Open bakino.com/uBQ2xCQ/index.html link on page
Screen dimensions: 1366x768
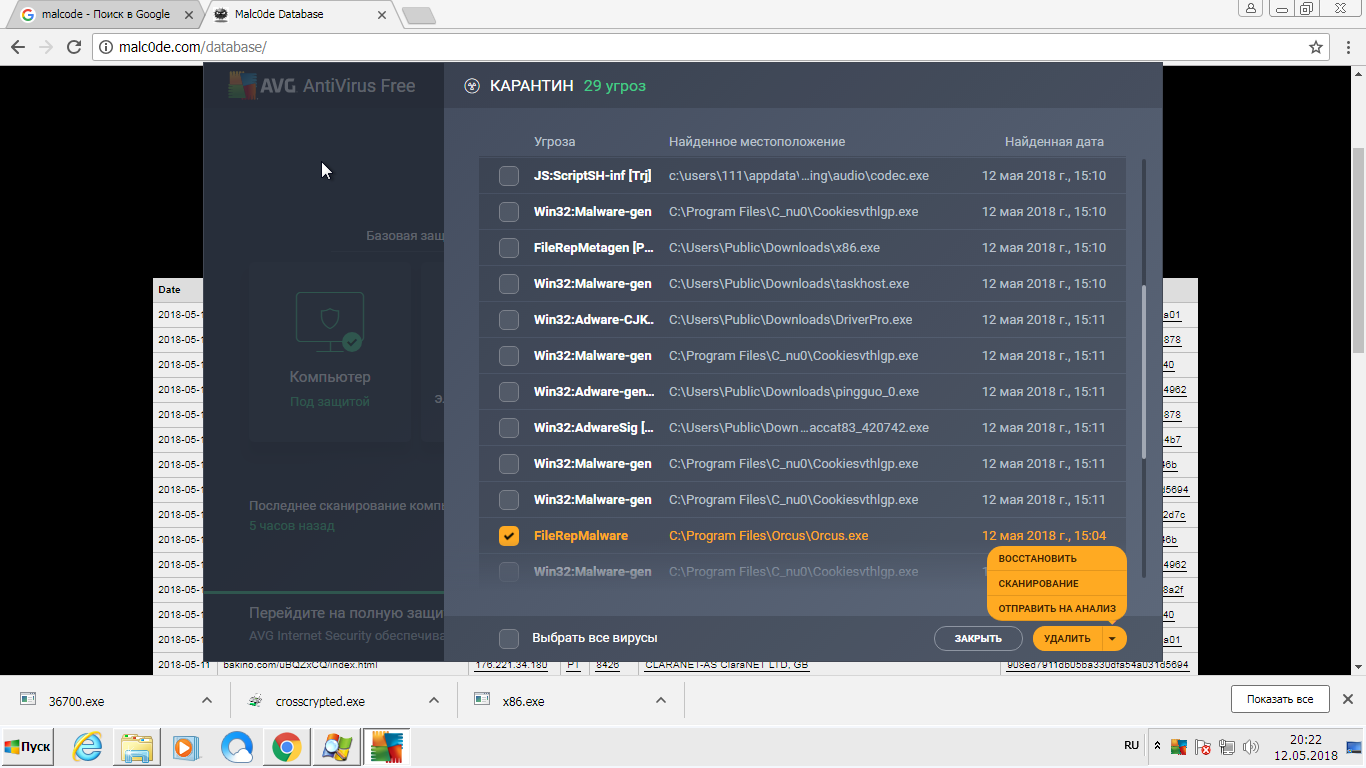(299, 664)
